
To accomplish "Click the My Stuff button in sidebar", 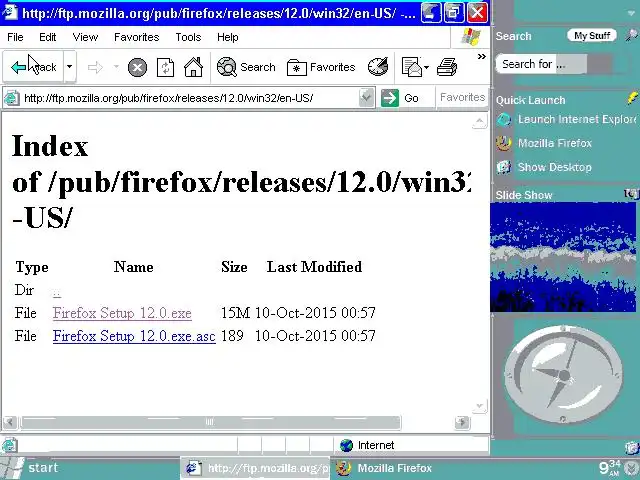I will 592,36.
